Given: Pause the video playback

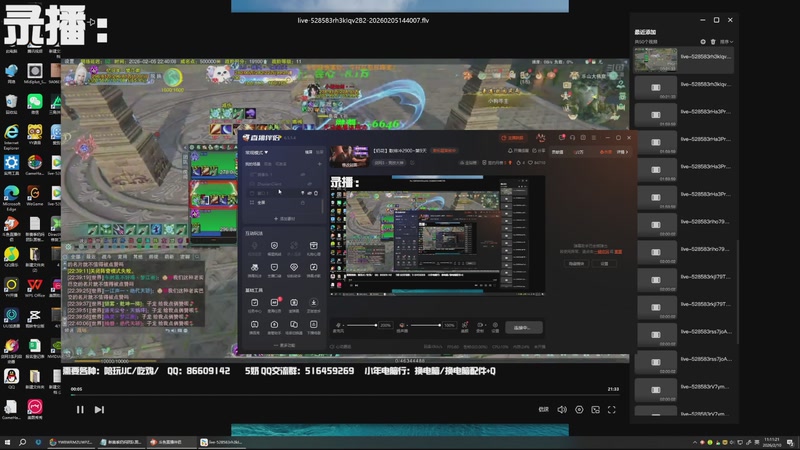Looking at the screenshot, I should [x=80, y=410].
